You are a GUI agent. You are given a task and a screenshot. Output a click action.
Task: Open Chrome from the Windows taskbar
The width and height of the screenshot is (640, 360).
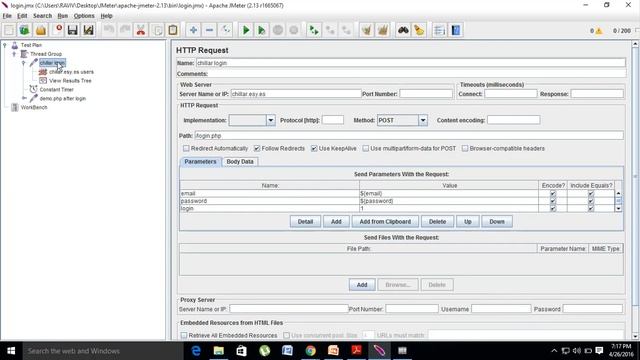(x=310, y=351)
